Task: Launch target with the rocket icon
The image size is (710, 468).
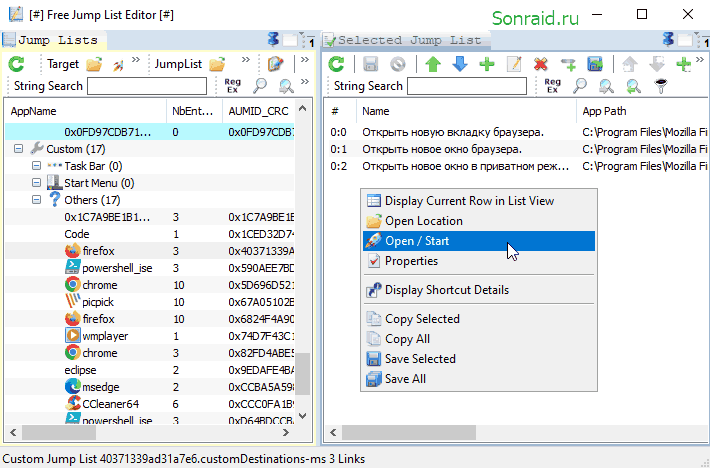Action: pyautogui.click(x=118, y=65)
